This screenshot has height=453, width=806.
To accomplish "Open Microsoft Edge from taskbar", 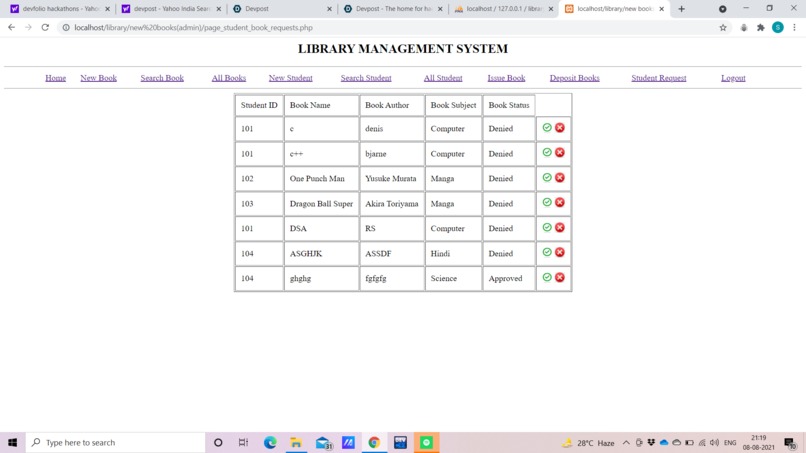I will (x=270, y=442).
